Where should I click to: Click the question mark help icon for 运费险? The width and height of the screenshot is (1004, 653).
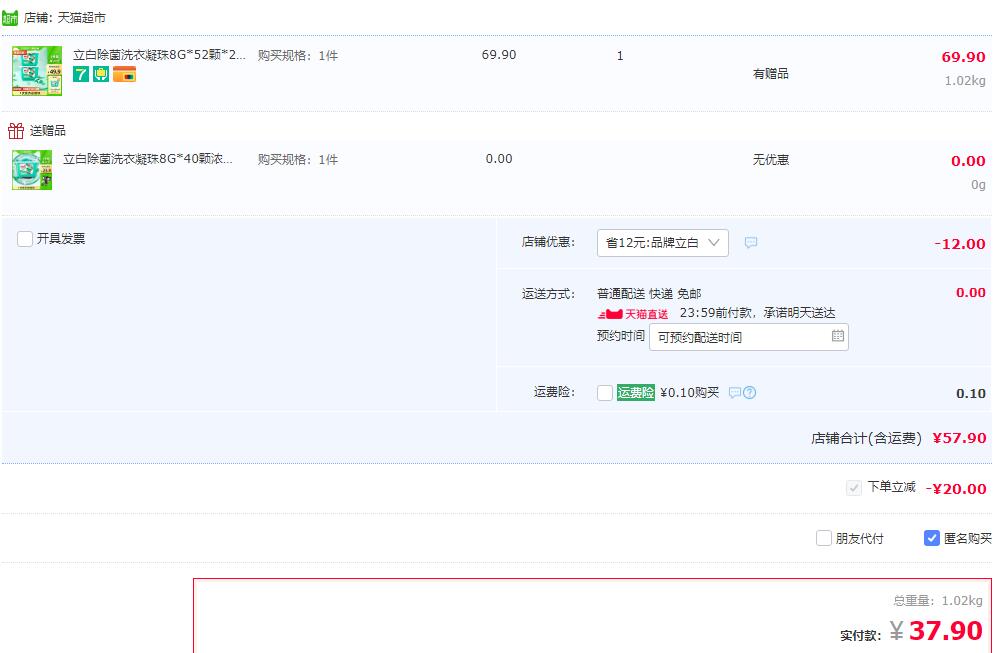click(x=750, y=392)
